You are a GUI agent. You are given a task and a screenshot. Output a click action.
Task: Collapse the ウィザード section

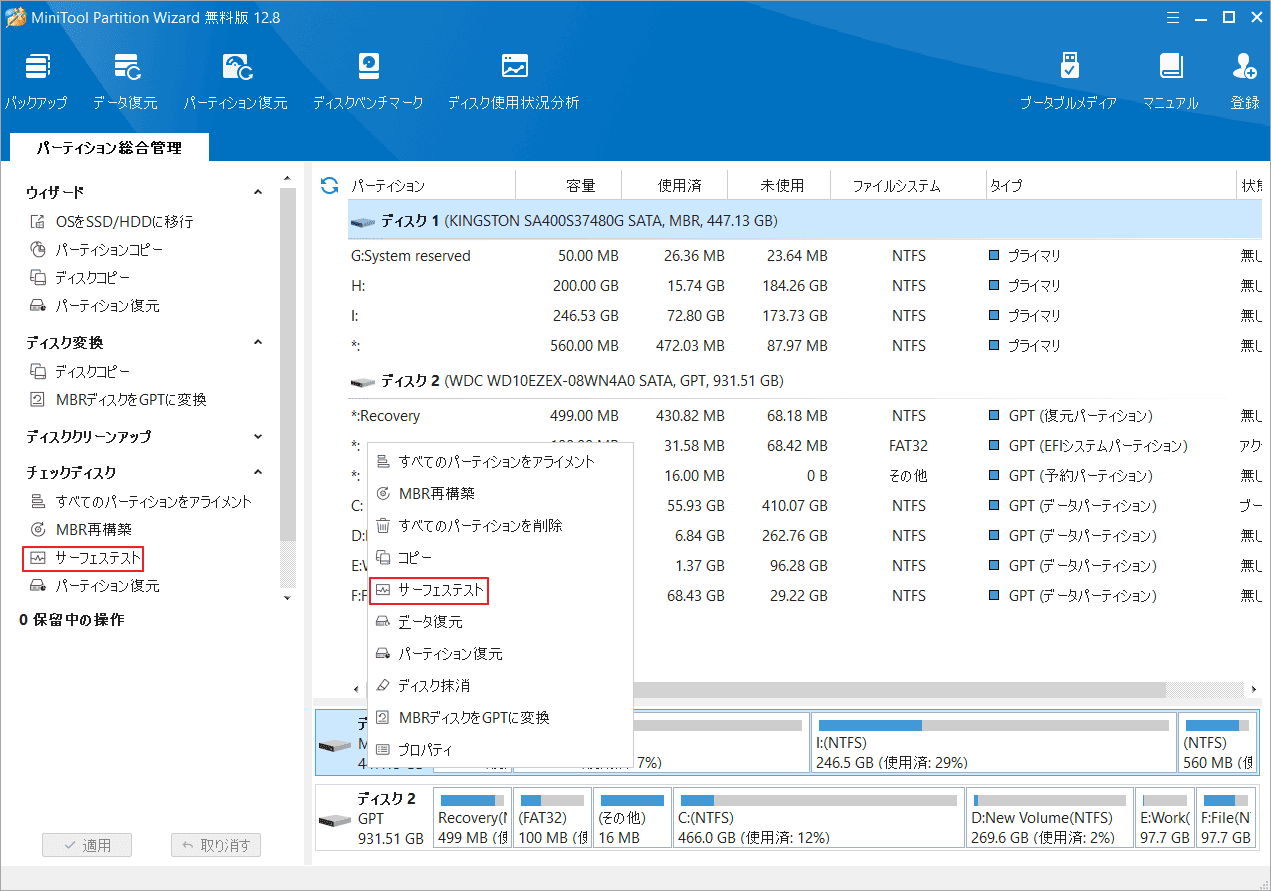point(258,191)
